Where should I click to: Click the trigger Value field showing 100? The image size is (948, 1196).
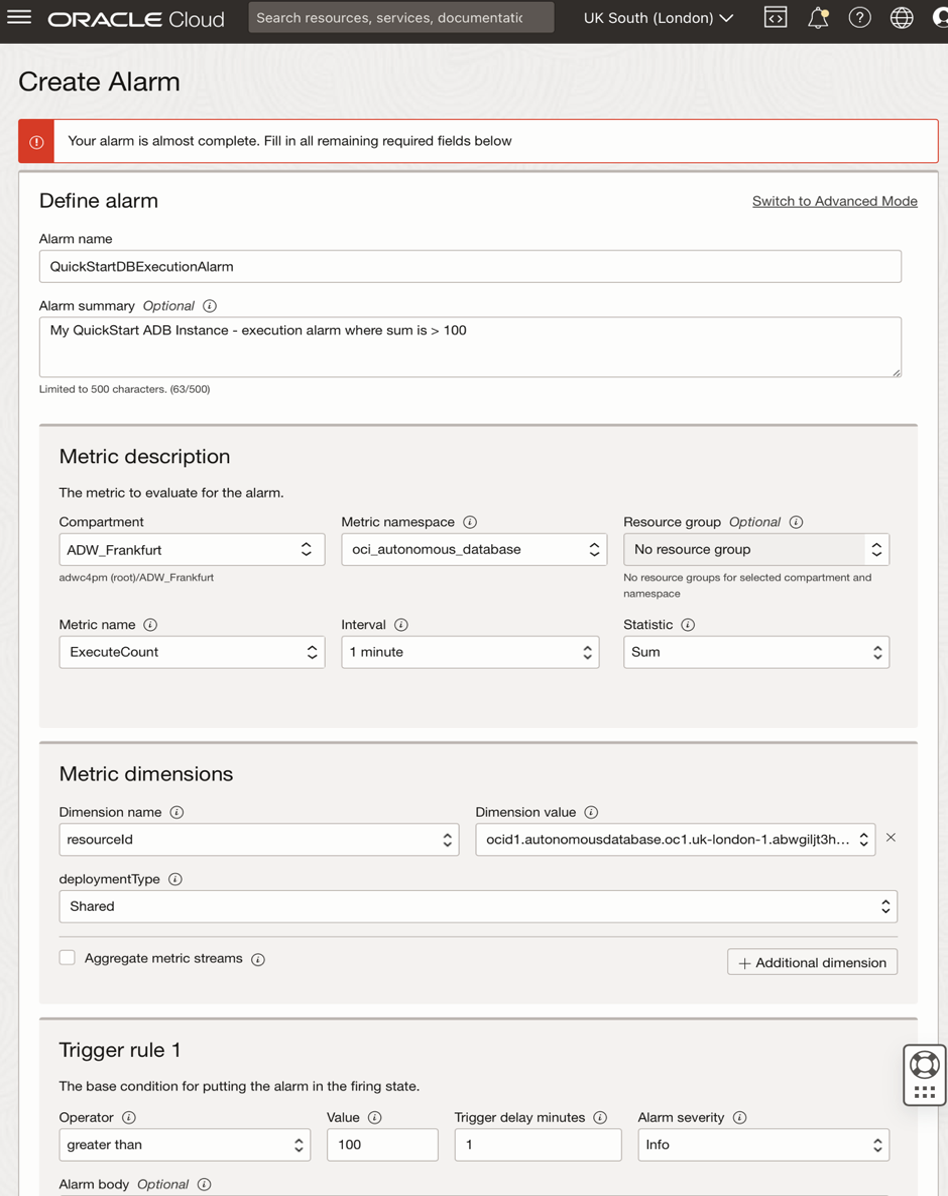pos(383,1145)
